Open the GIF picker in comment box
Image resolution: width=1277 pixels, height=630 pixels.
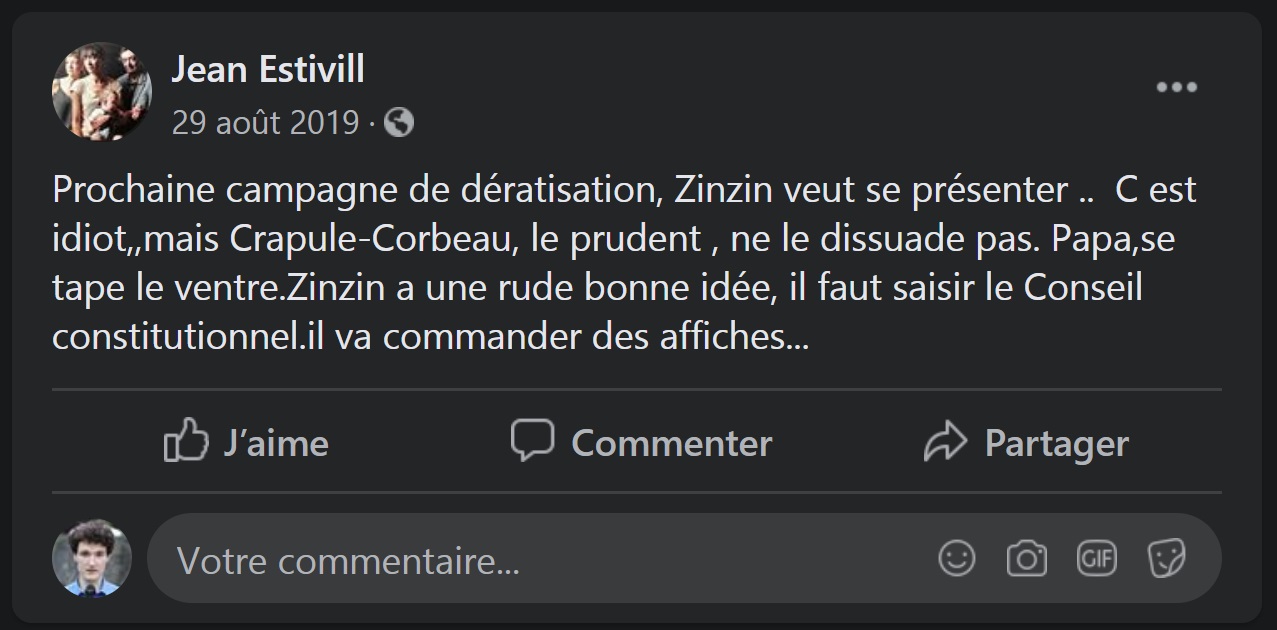pyautogui.click(x=1097, y=558)
